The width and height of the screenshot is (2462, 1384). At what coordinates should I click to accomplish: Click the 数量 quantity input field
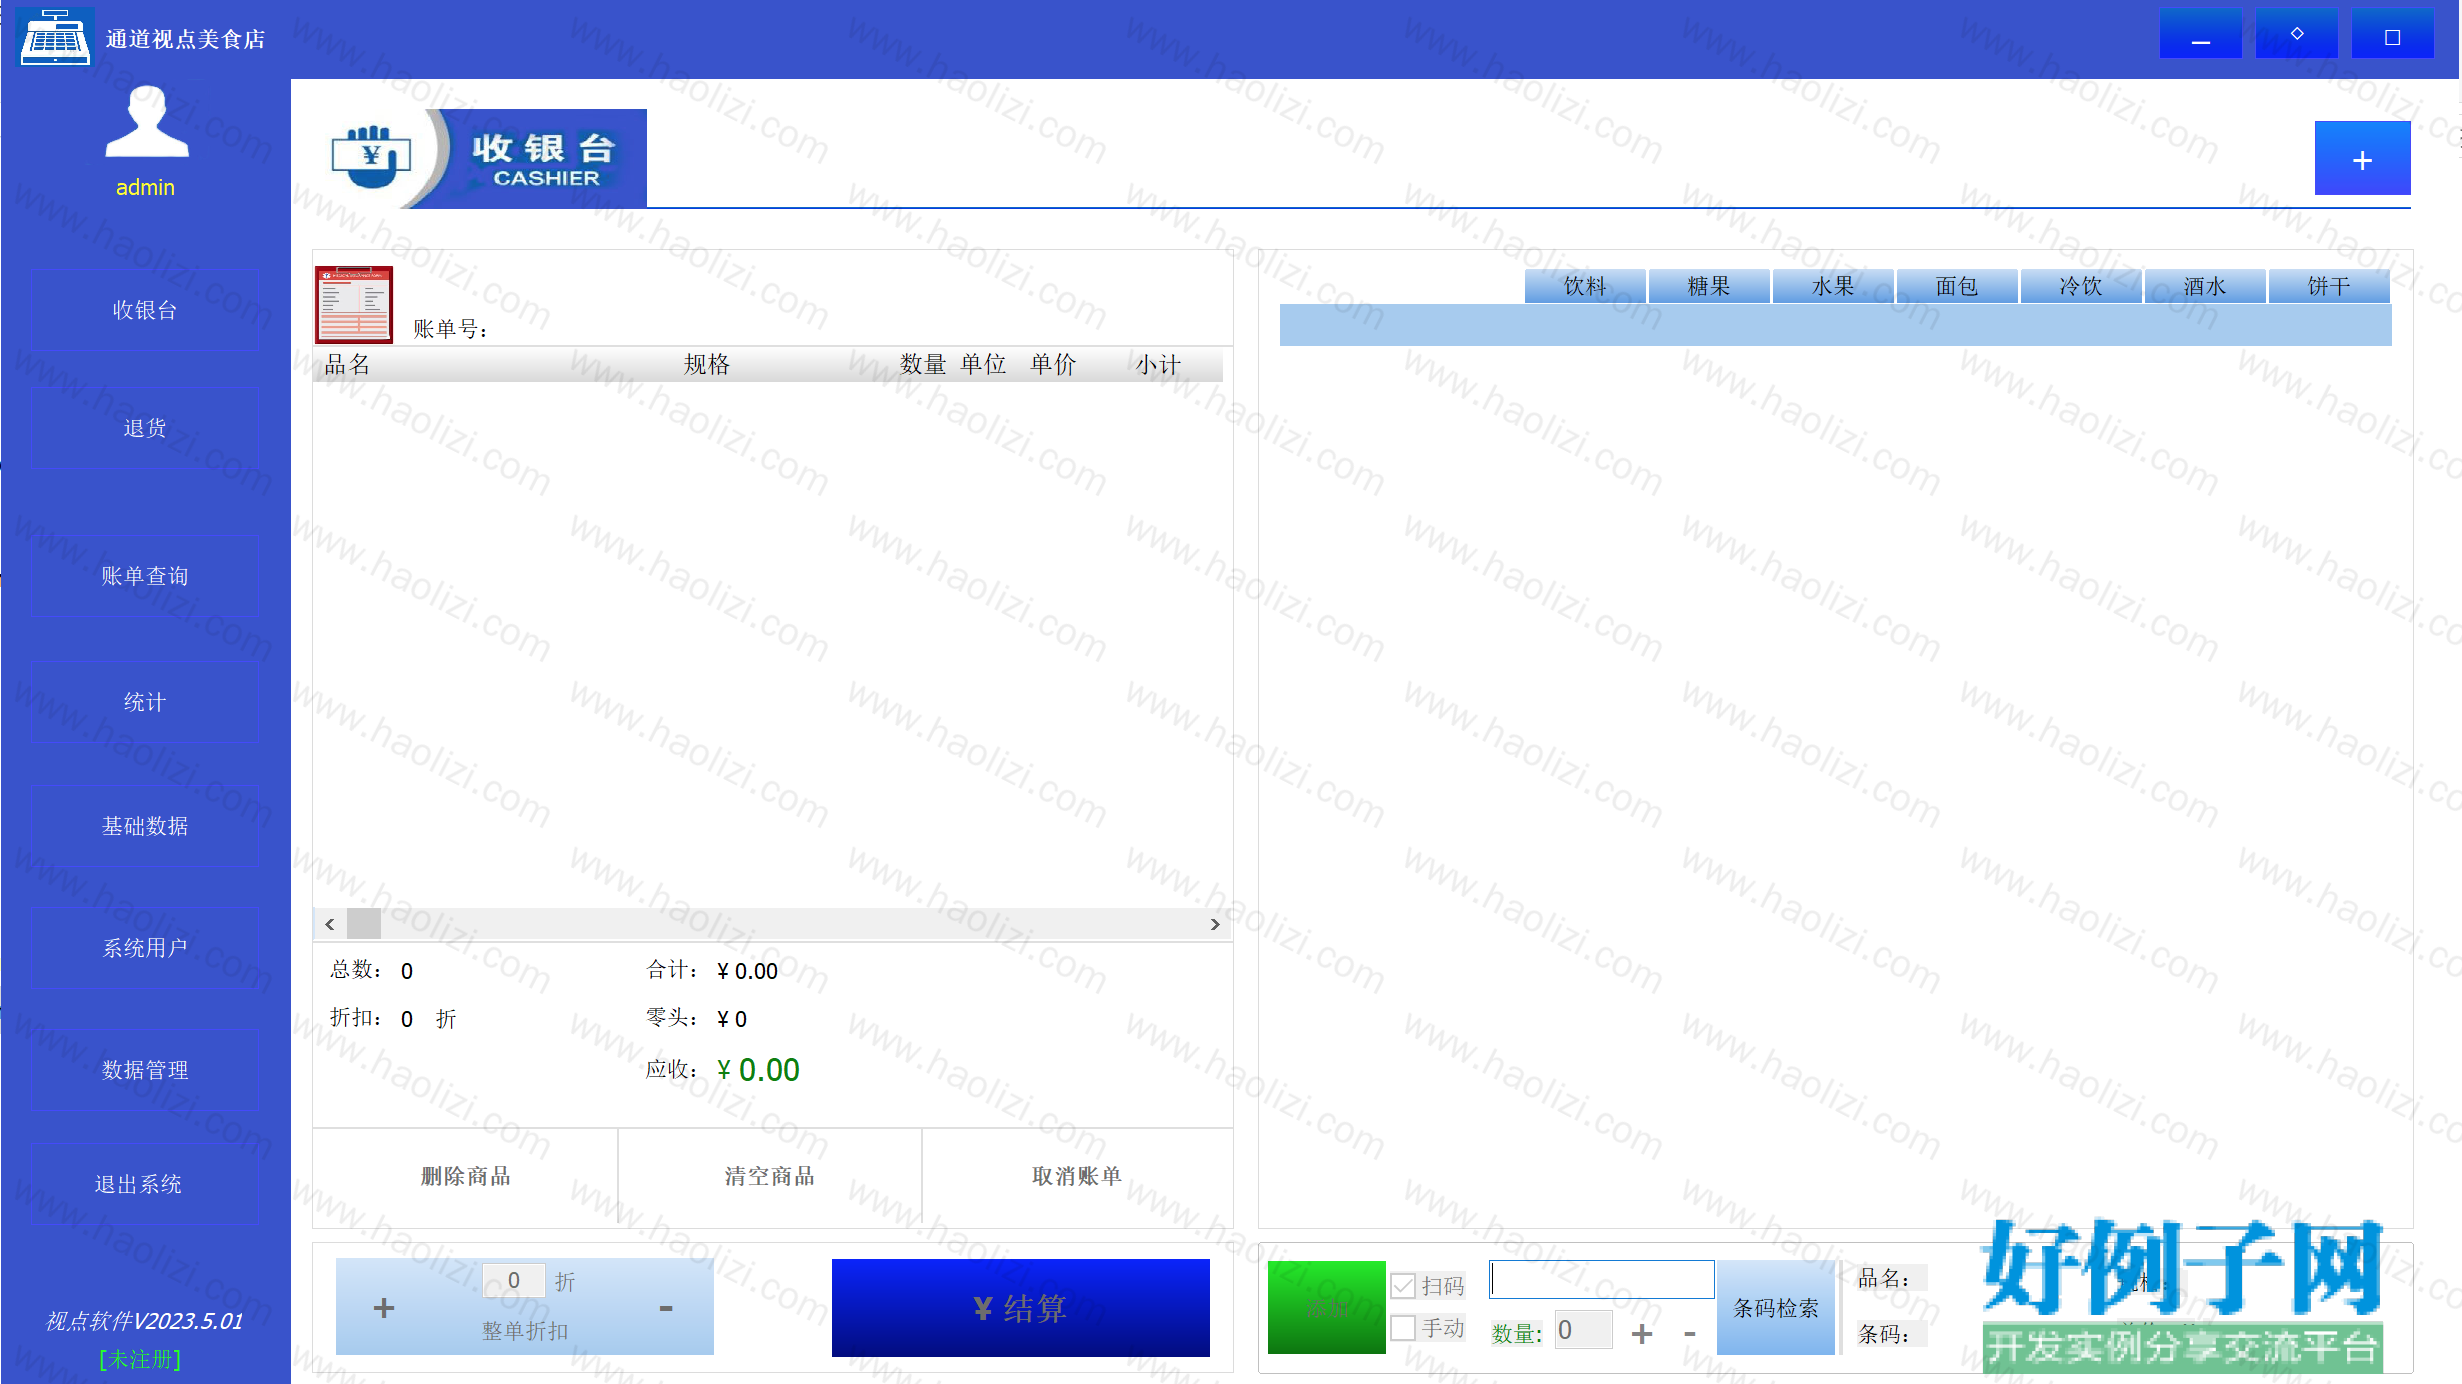pos(1583,1330)
